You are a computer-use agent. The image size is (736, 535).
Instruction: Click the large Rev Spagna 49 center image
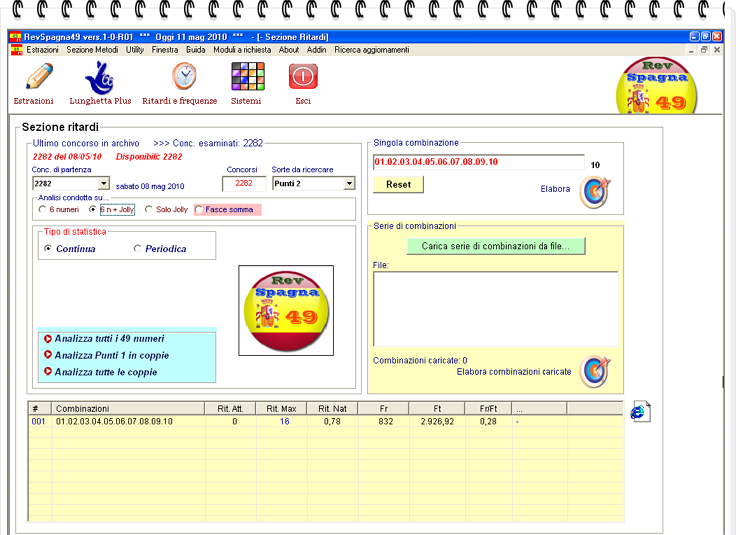pyautogui.click(x=286, y=311)
